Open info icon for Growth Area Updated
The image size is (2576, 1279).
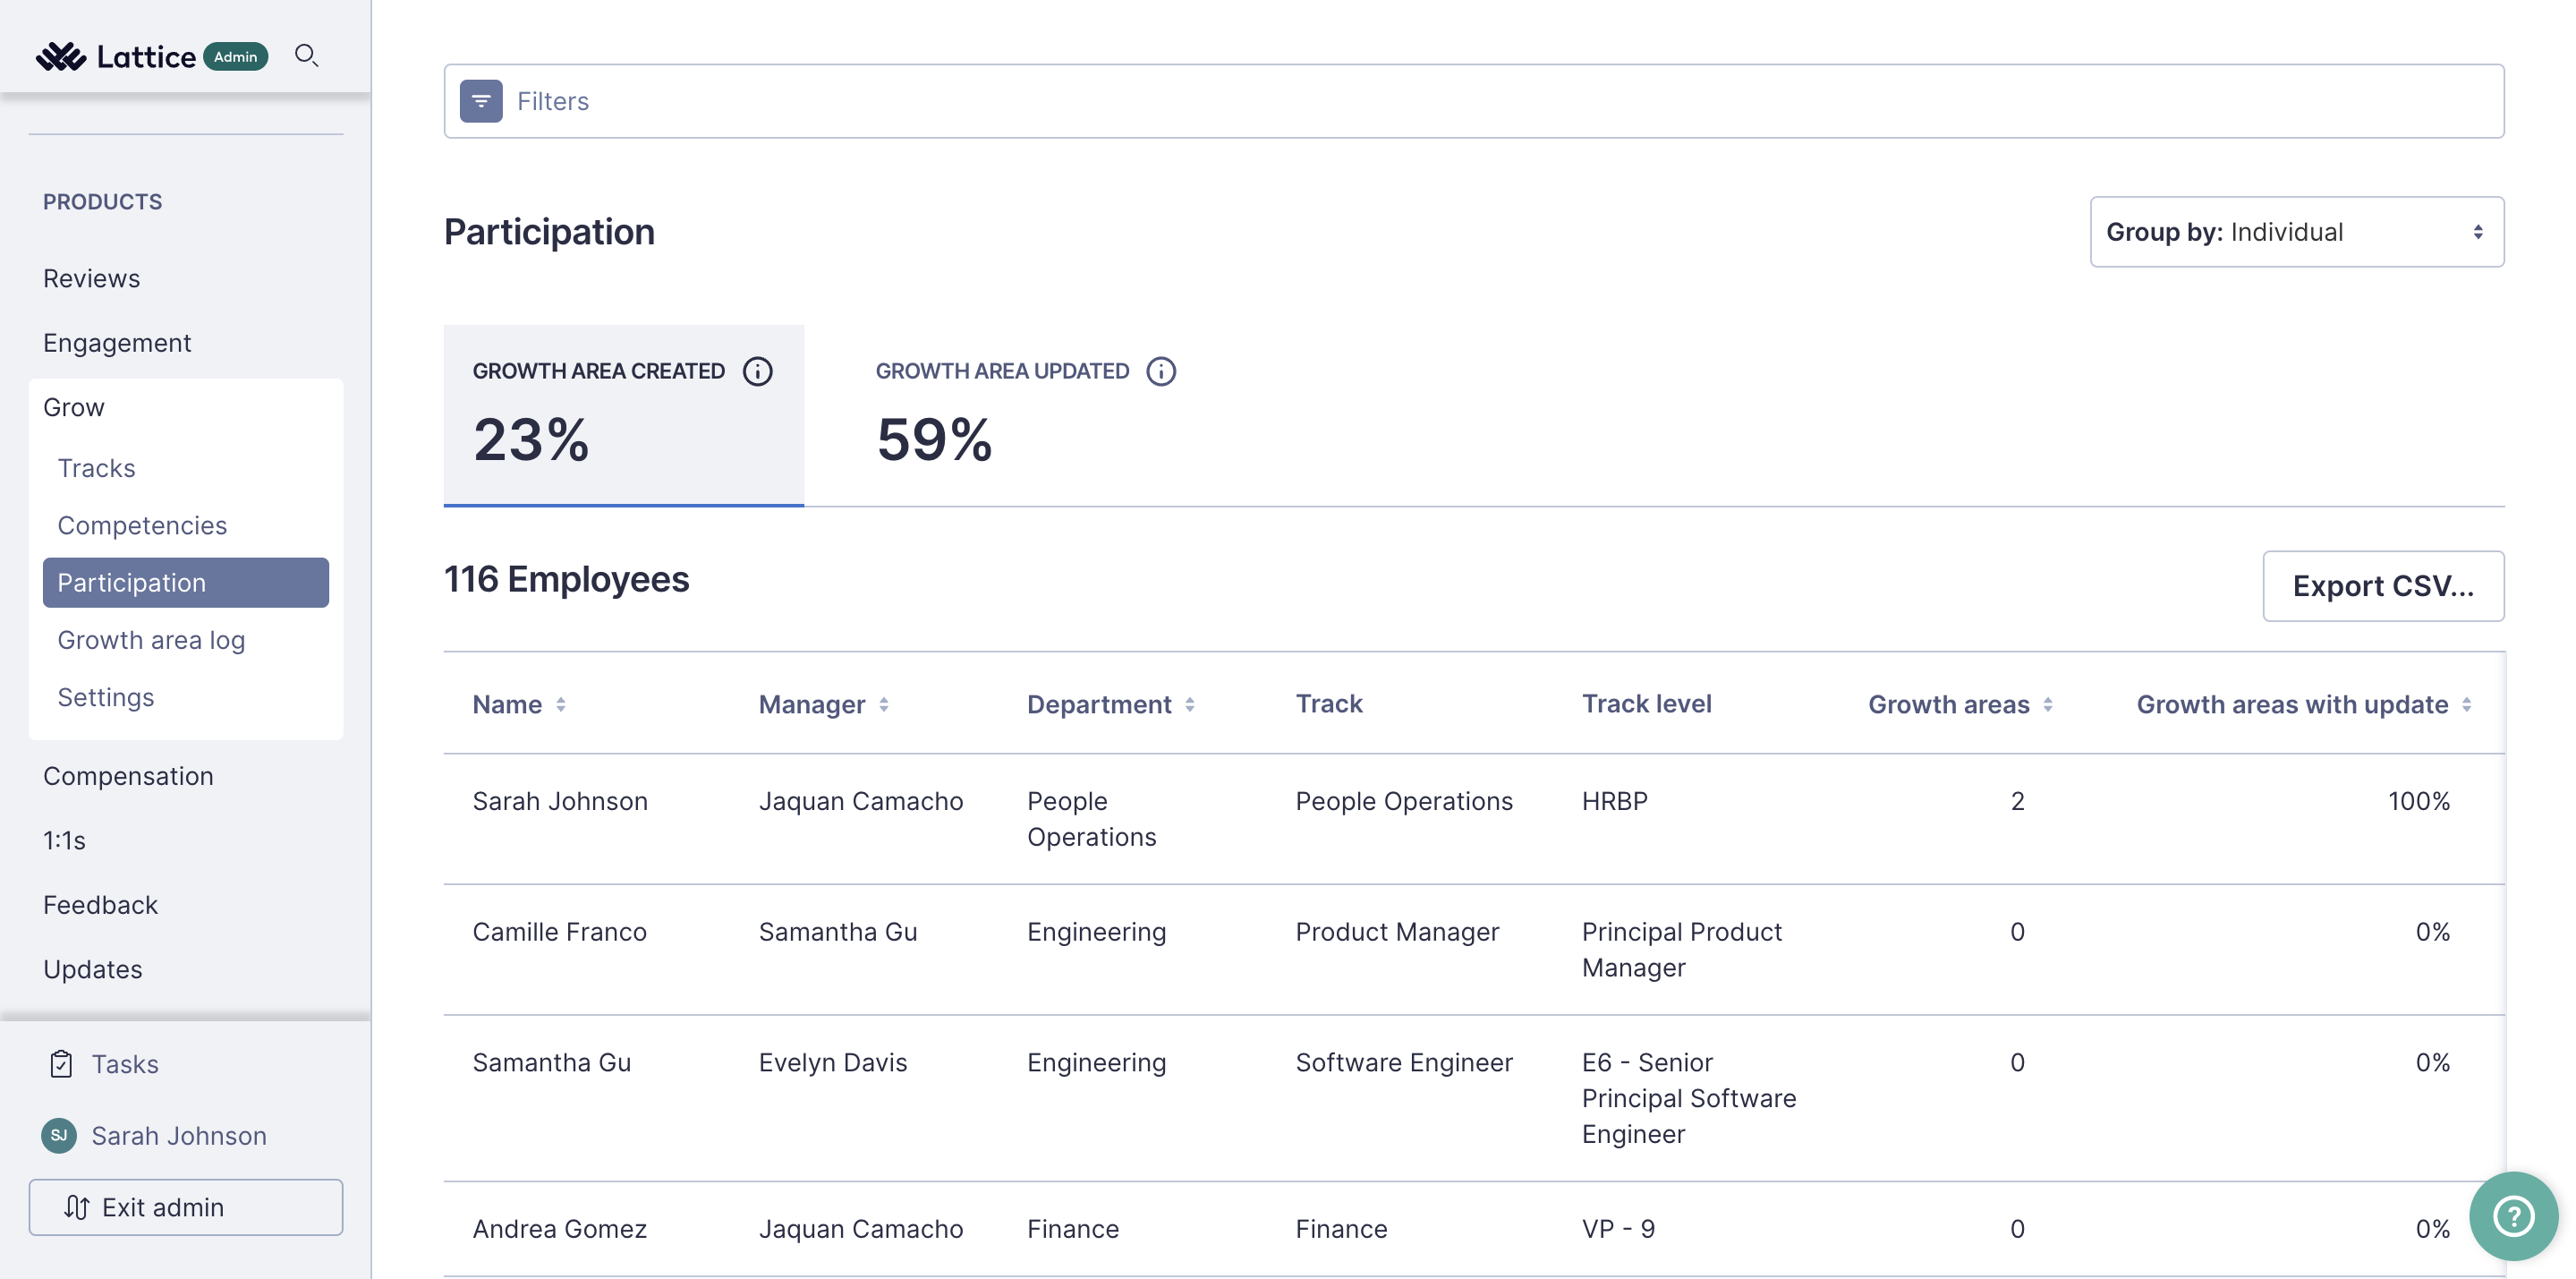click(1160, 371)
